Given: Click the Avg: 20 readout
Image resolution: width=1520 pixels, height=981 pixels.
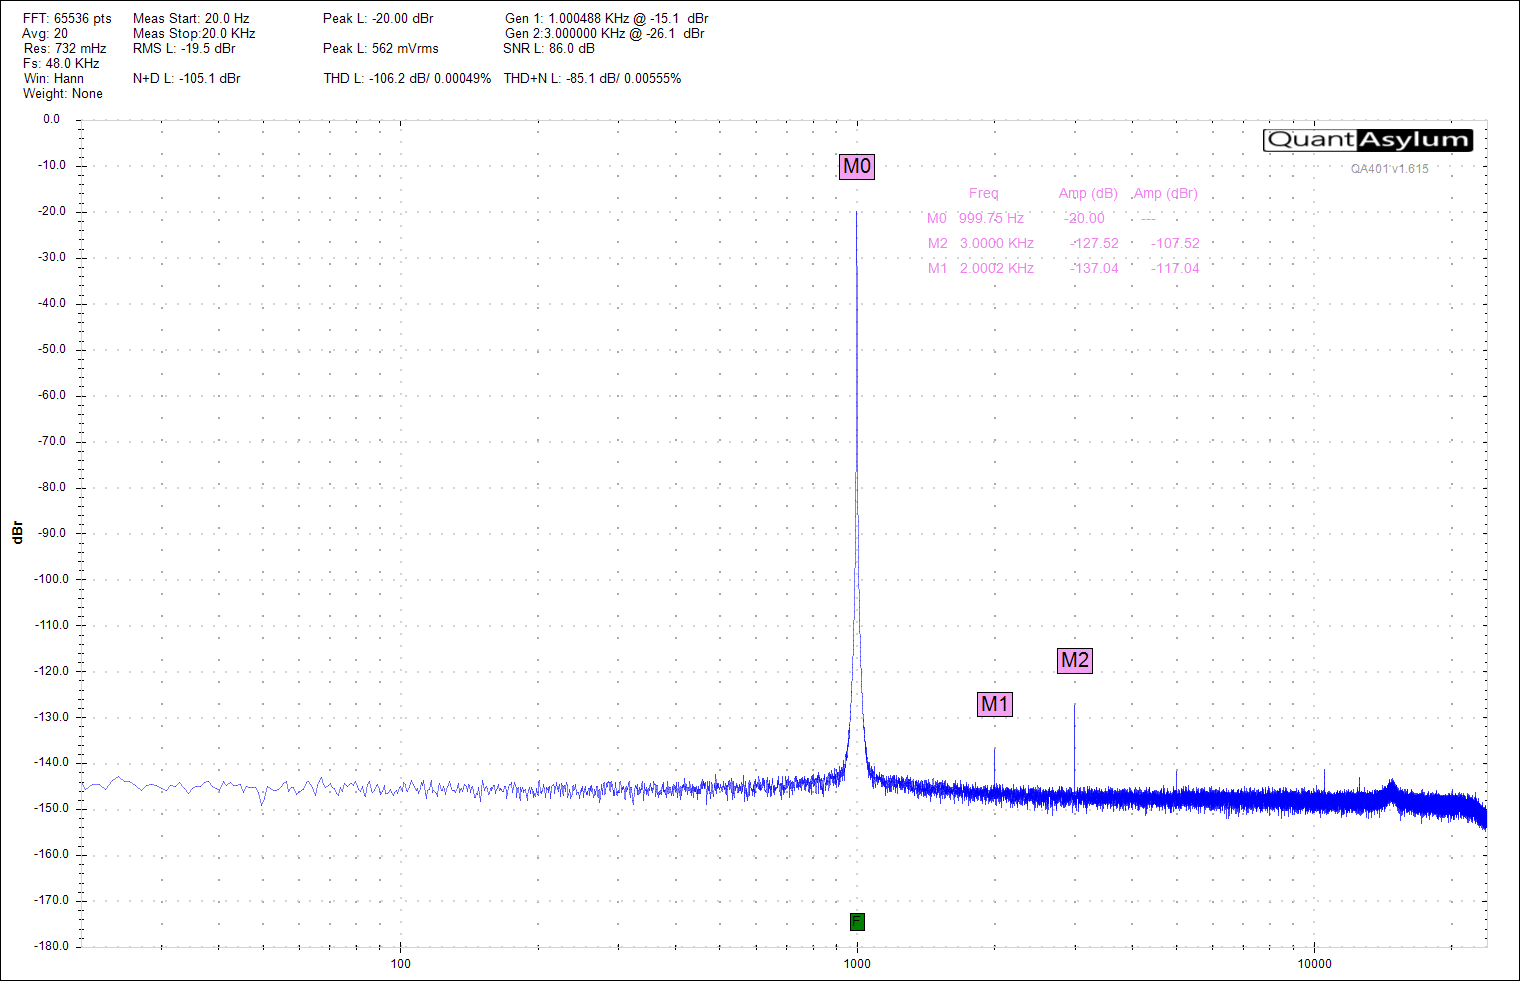Looking at the screenshot, I should (45, 34).
